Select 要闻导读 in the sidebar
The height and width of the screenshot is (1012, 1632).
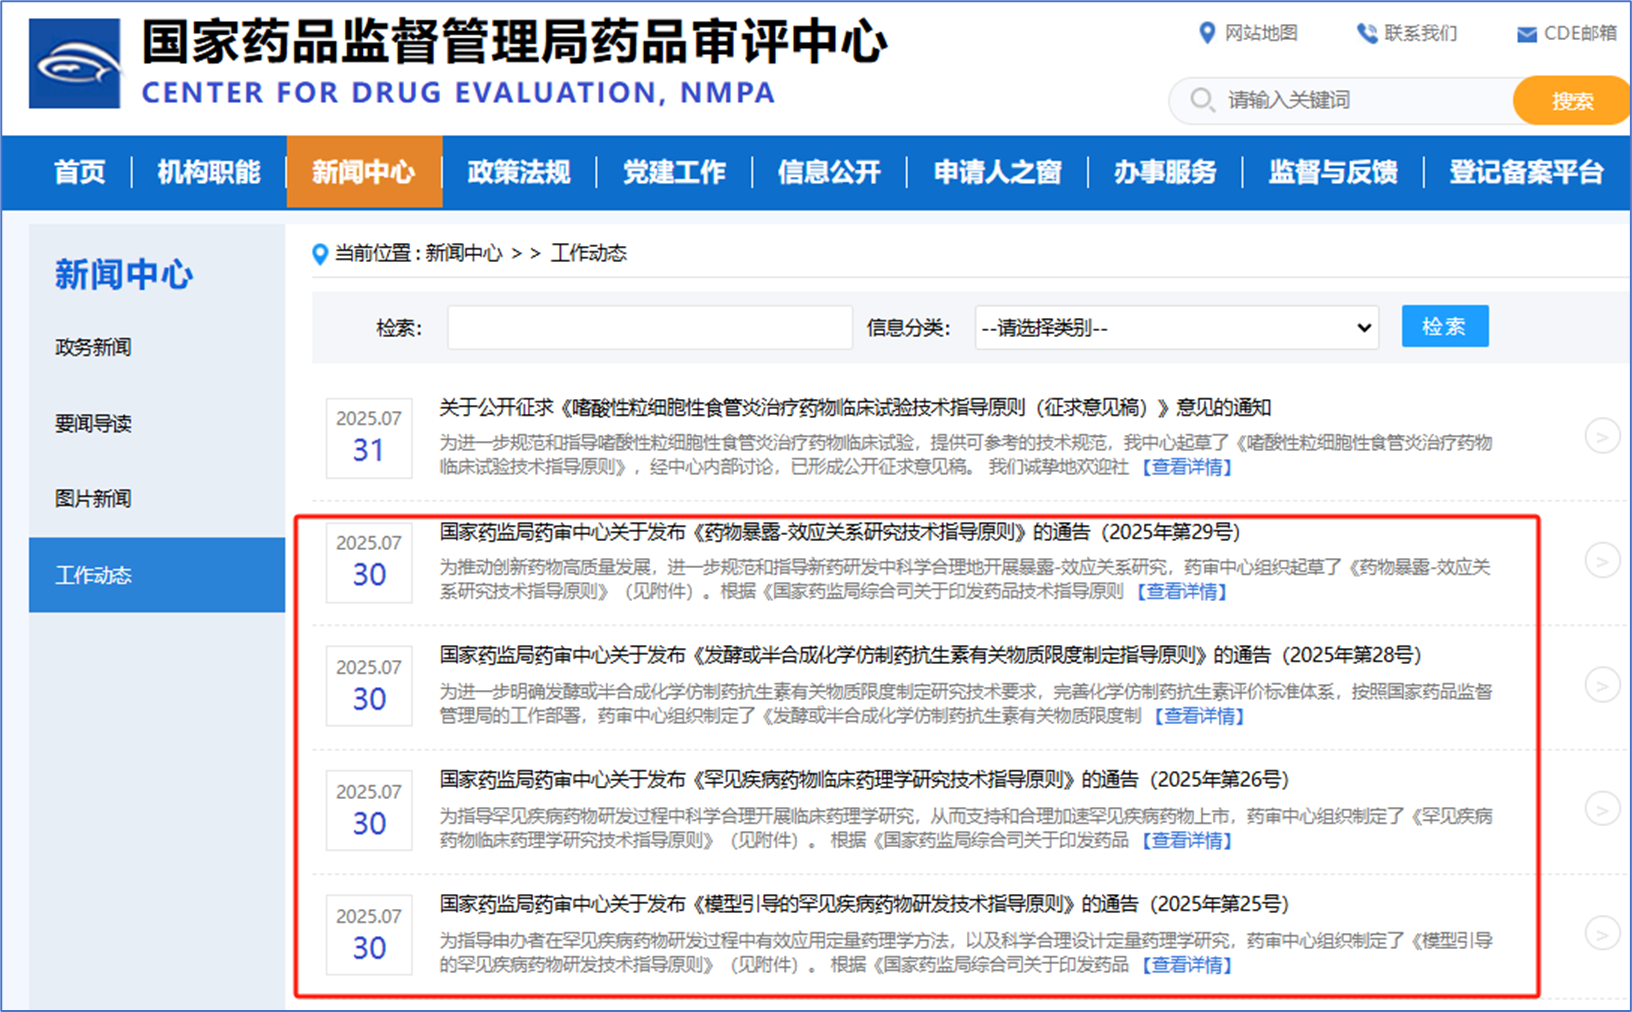[93, 423]
